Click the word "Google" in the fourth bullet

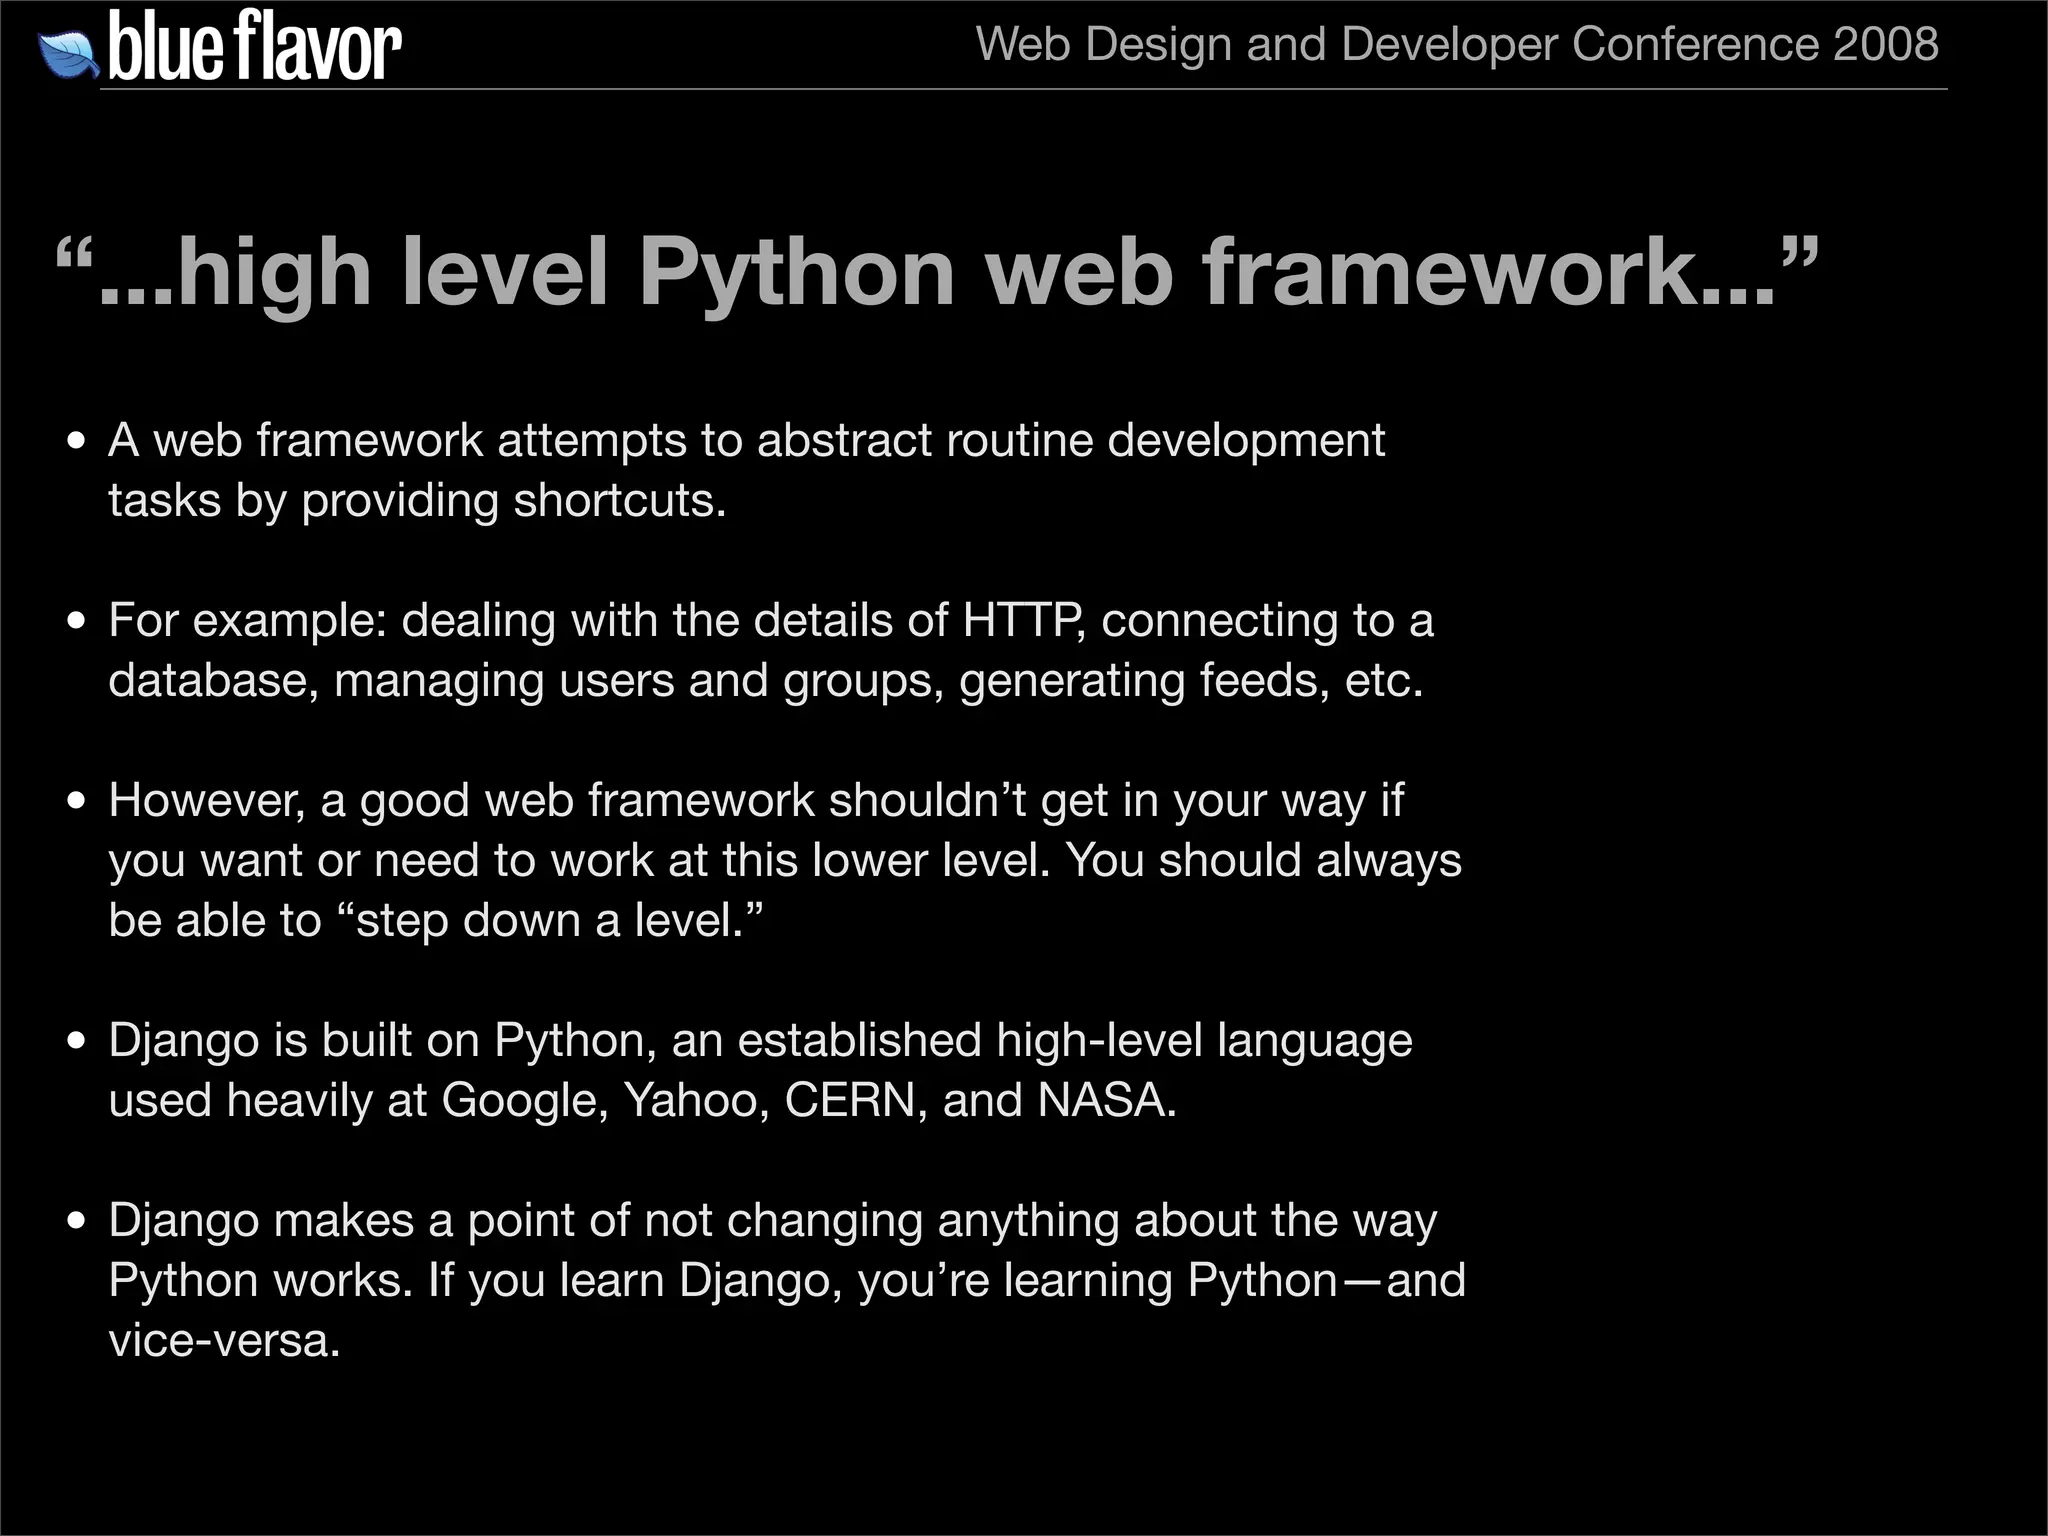pos(518,1100)
